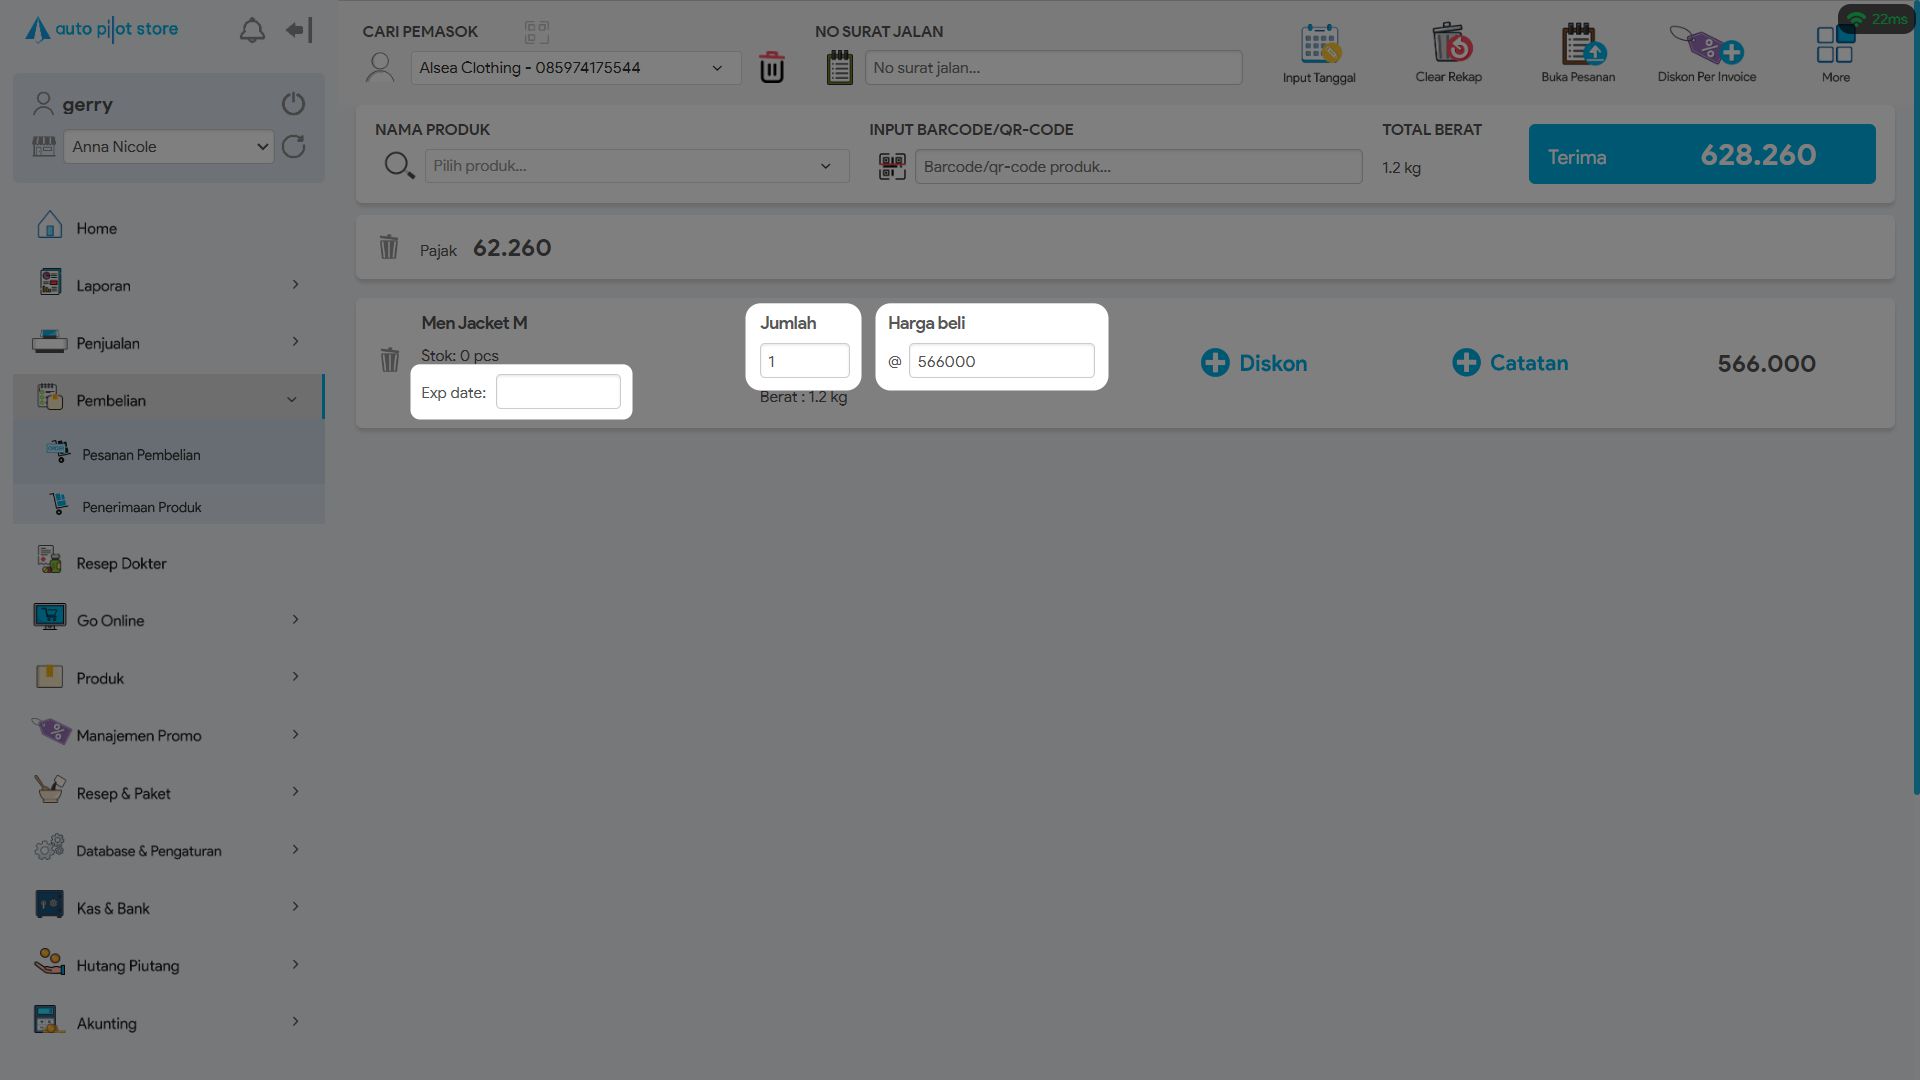Image resolution: width=1920 pixels, height=1080 pixels.
Task: Click the barcode scanner icon
Action: [892, 166]
